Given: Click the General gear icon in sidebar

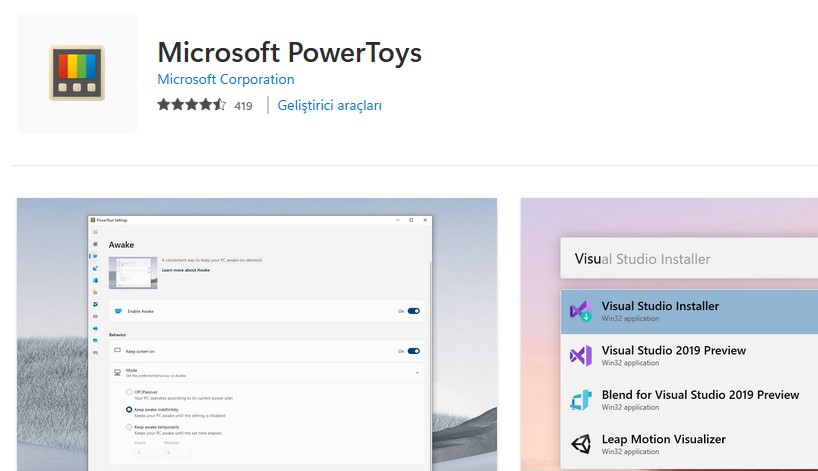Looking at the screenshot, I should click(95, 244).
